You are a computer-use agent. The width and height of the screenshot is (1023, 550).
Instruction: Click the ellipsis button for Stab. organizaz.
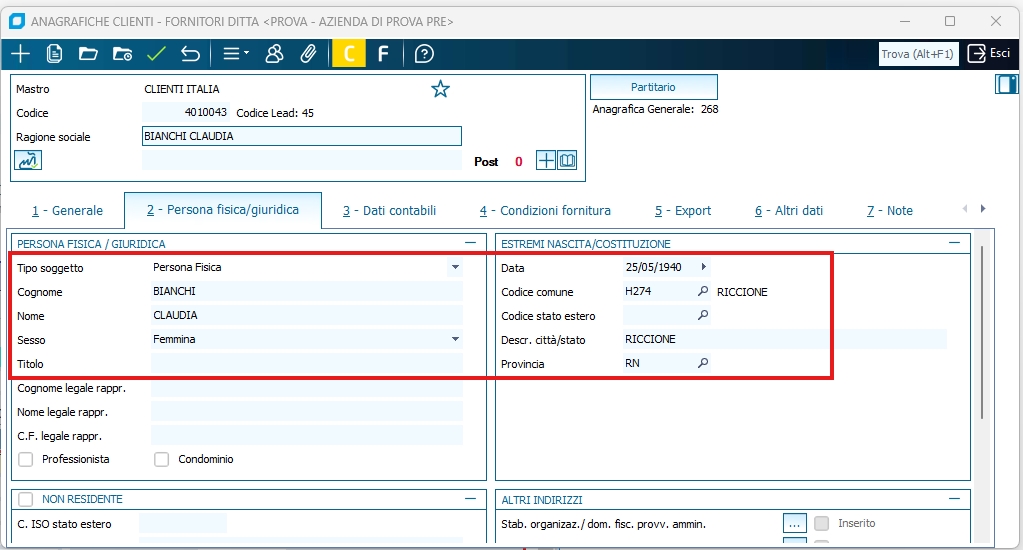(x=795, y=523)
